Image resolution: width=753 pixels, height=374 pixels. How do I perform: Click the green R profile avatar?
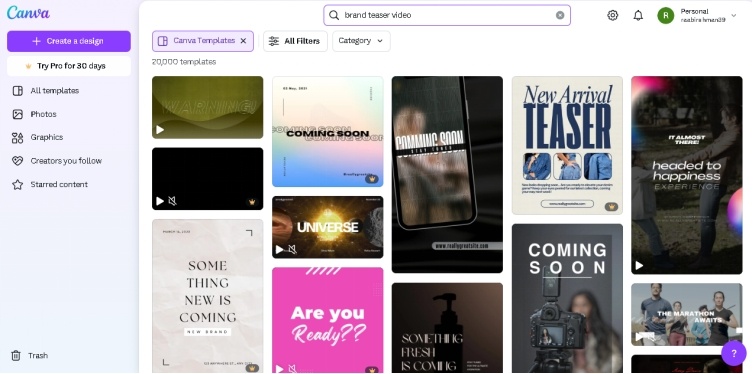point(666,15)
